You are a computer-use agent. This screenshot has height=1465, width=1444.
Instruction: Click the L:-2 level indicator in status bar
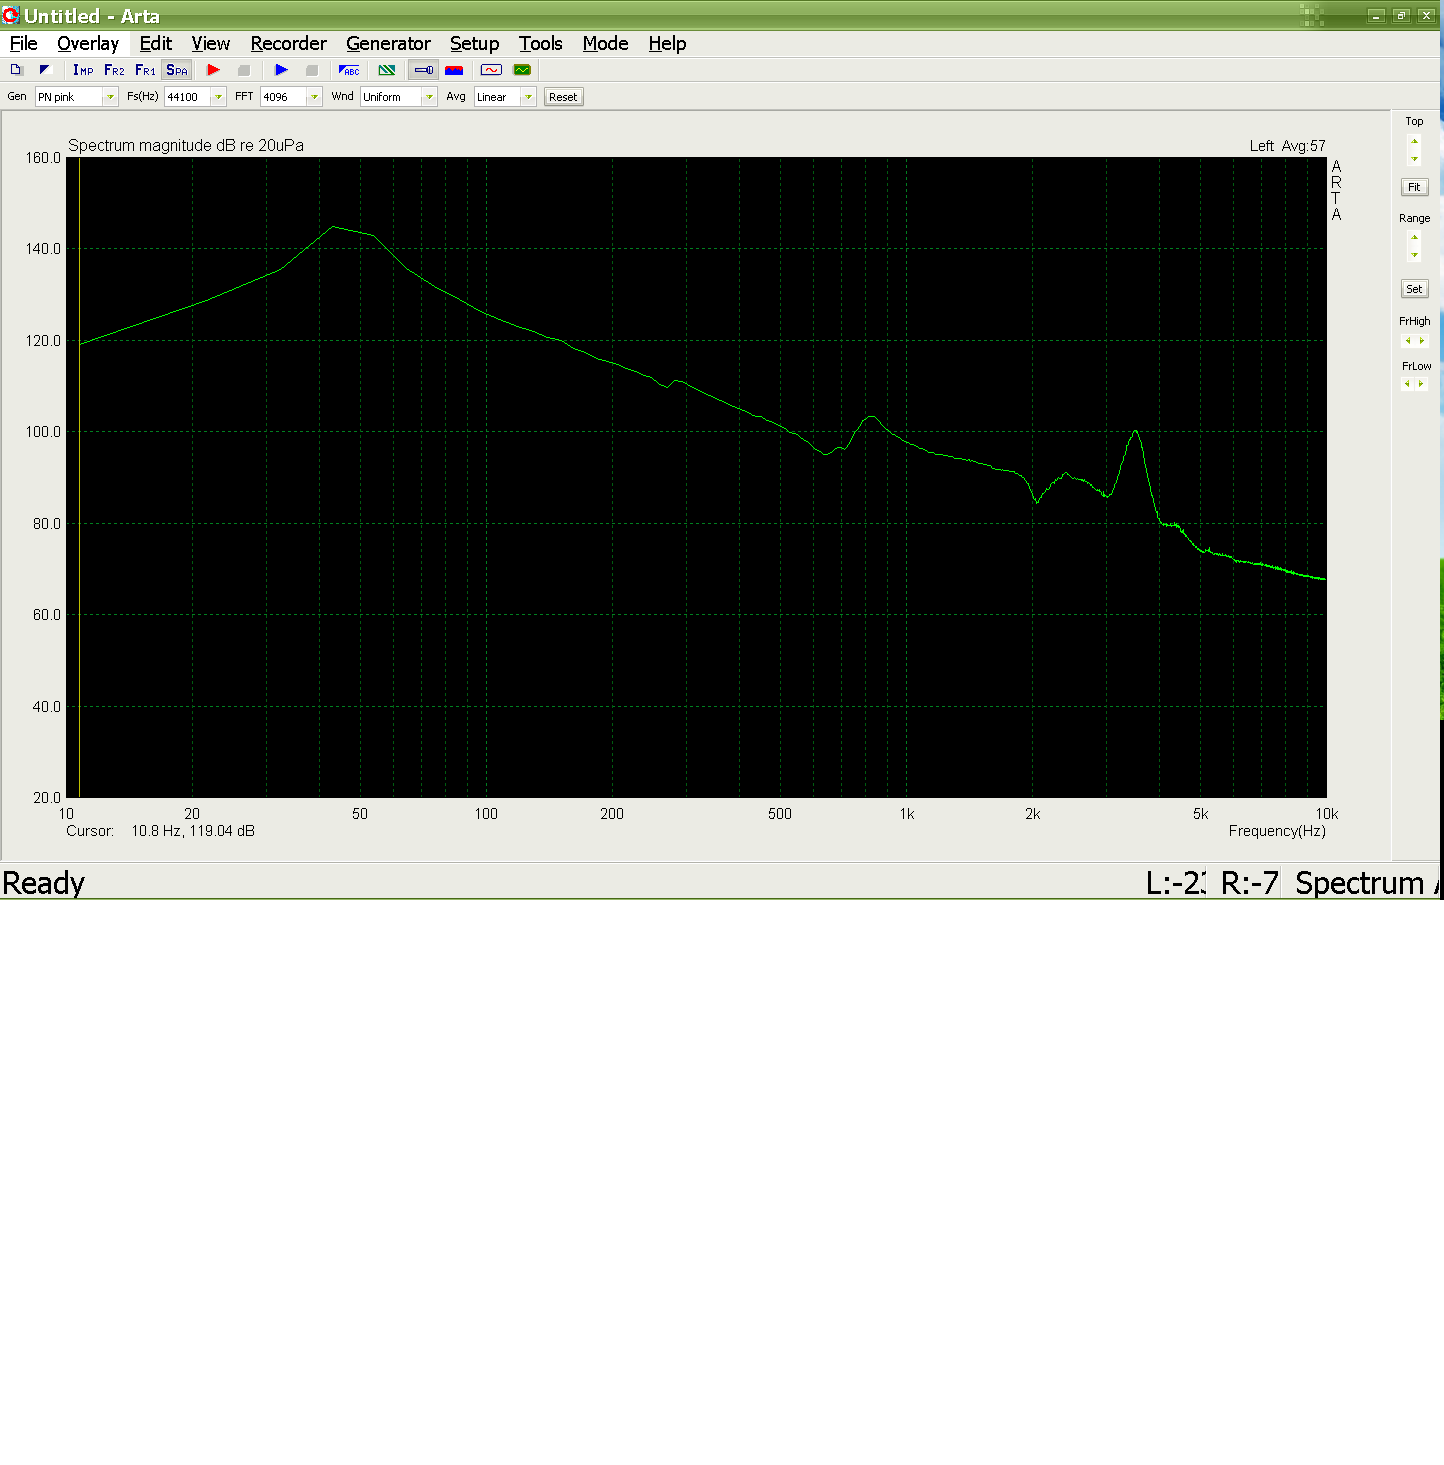click(x=1175, y=883)
